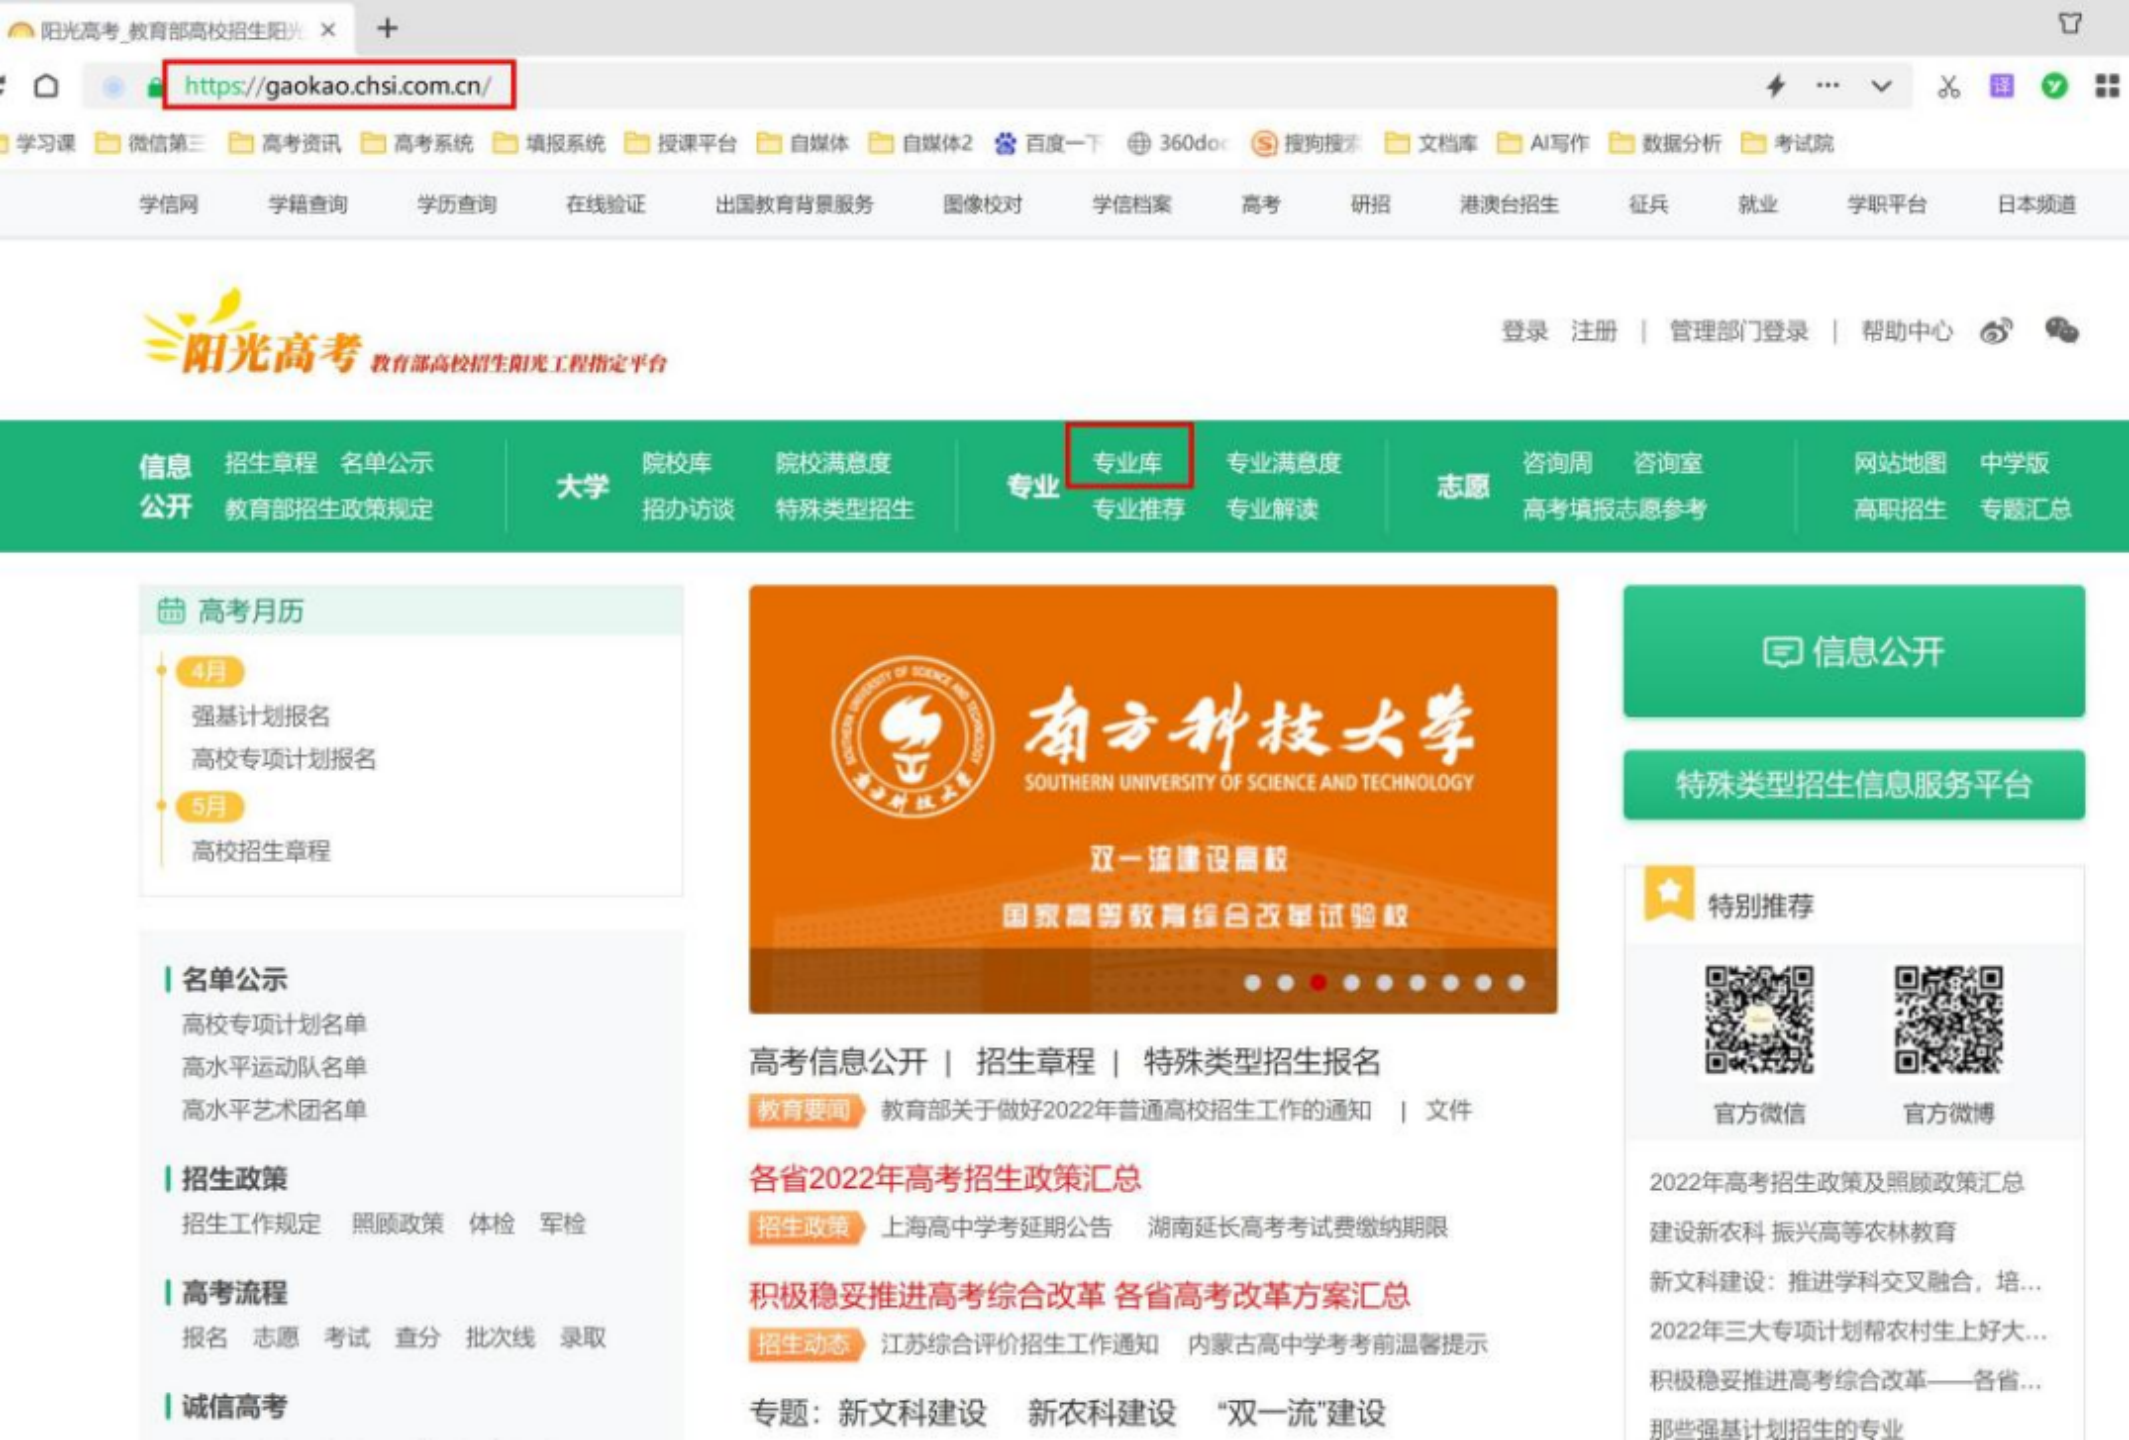The image size is (2129, 1440).
Task: Open 高校专项计划名单 link
Action: click(x=273, y=1023)
